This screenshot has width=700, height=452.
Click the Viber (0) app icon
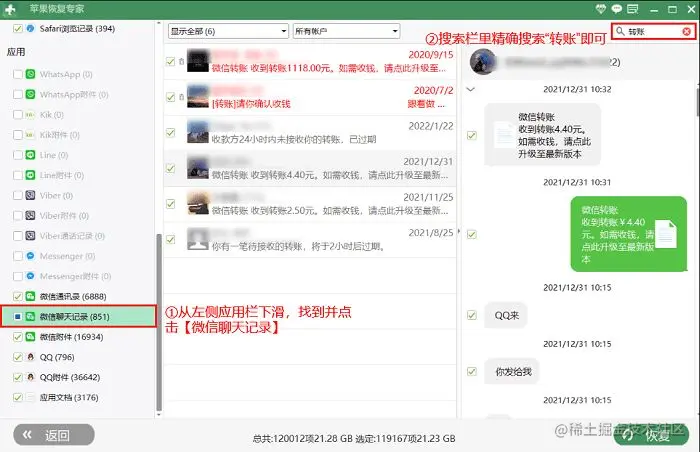coord(30,195)
